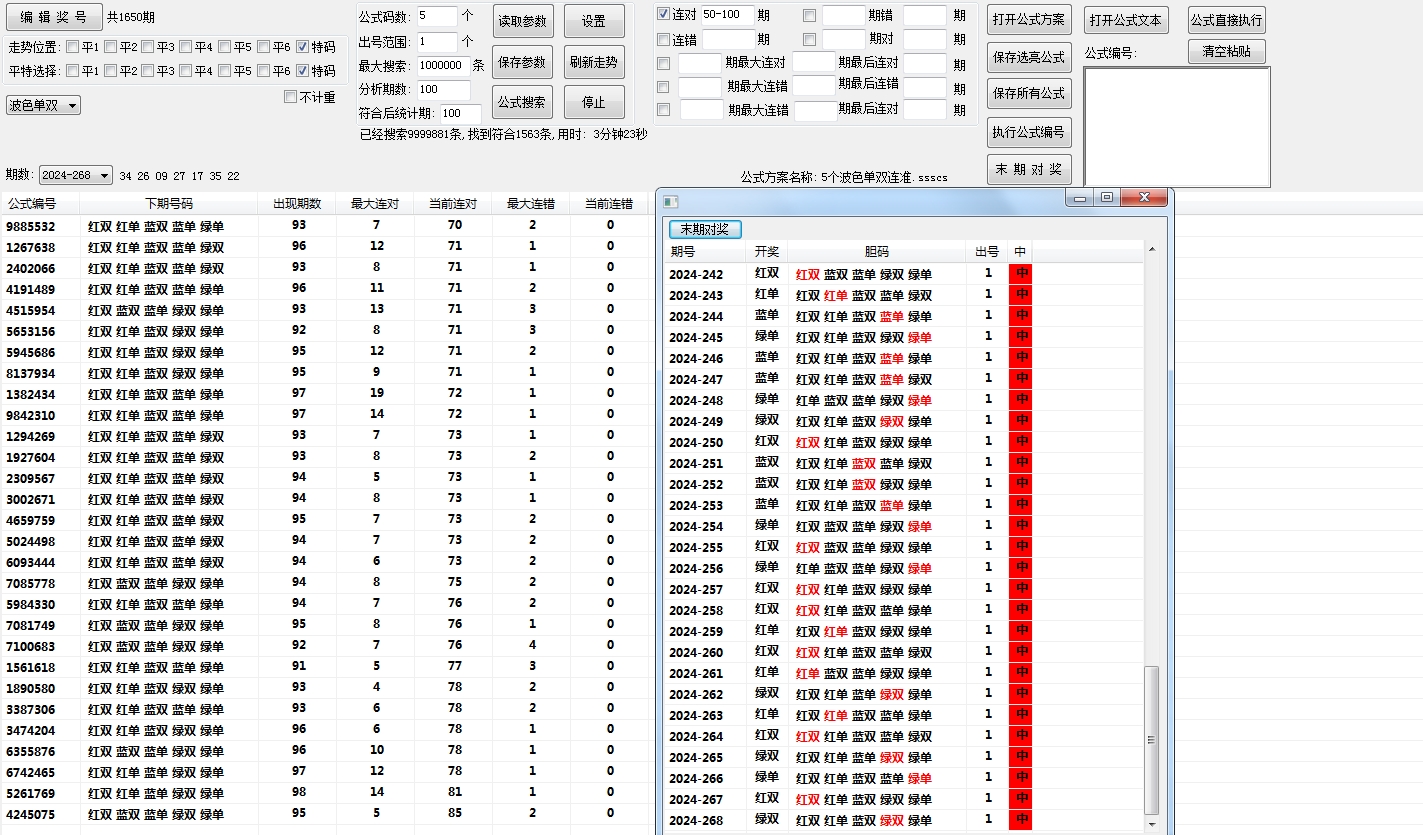Tick the 连错 checkbox

tap(663, 40)
